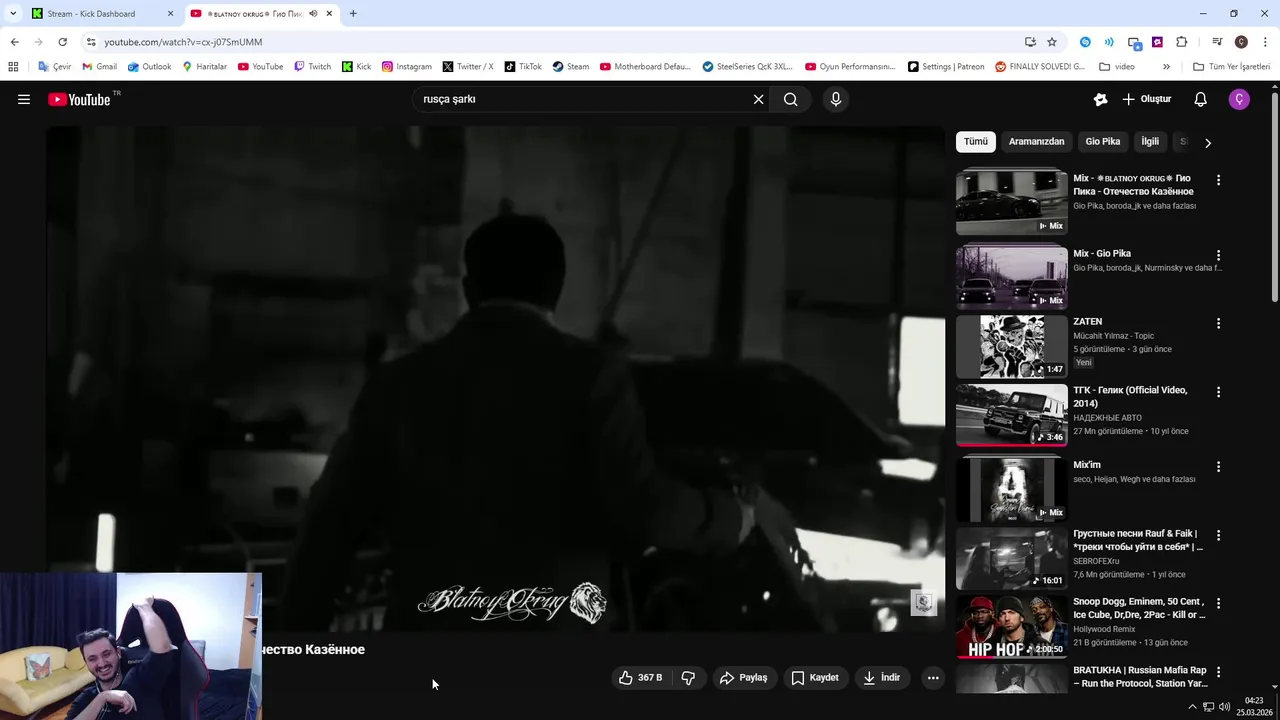The image size is (1280, 720).
Task: Show more filter chips with right arrow
Action: point(1207,142)
